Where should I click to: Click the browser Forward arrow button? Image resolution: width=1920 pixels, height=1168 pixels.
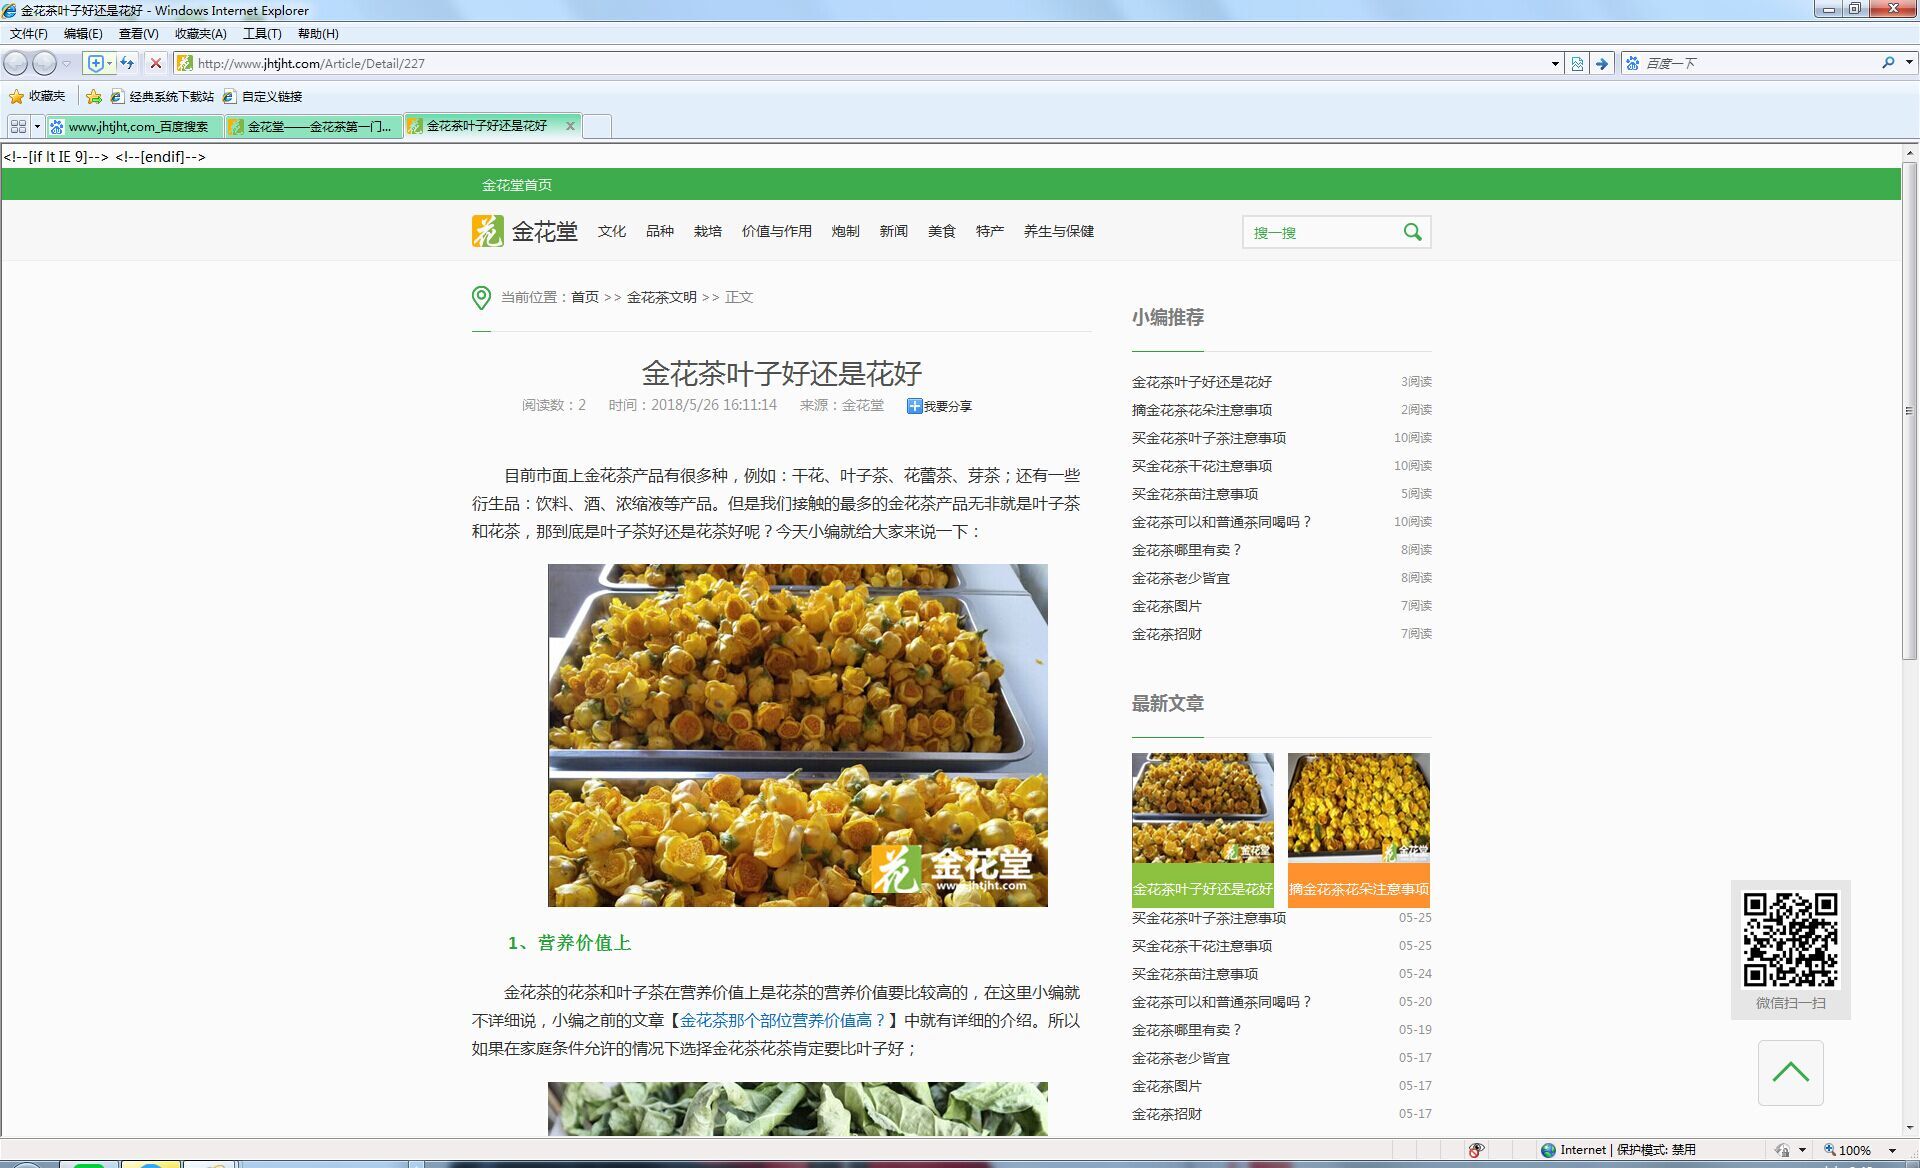pos(45,63)
